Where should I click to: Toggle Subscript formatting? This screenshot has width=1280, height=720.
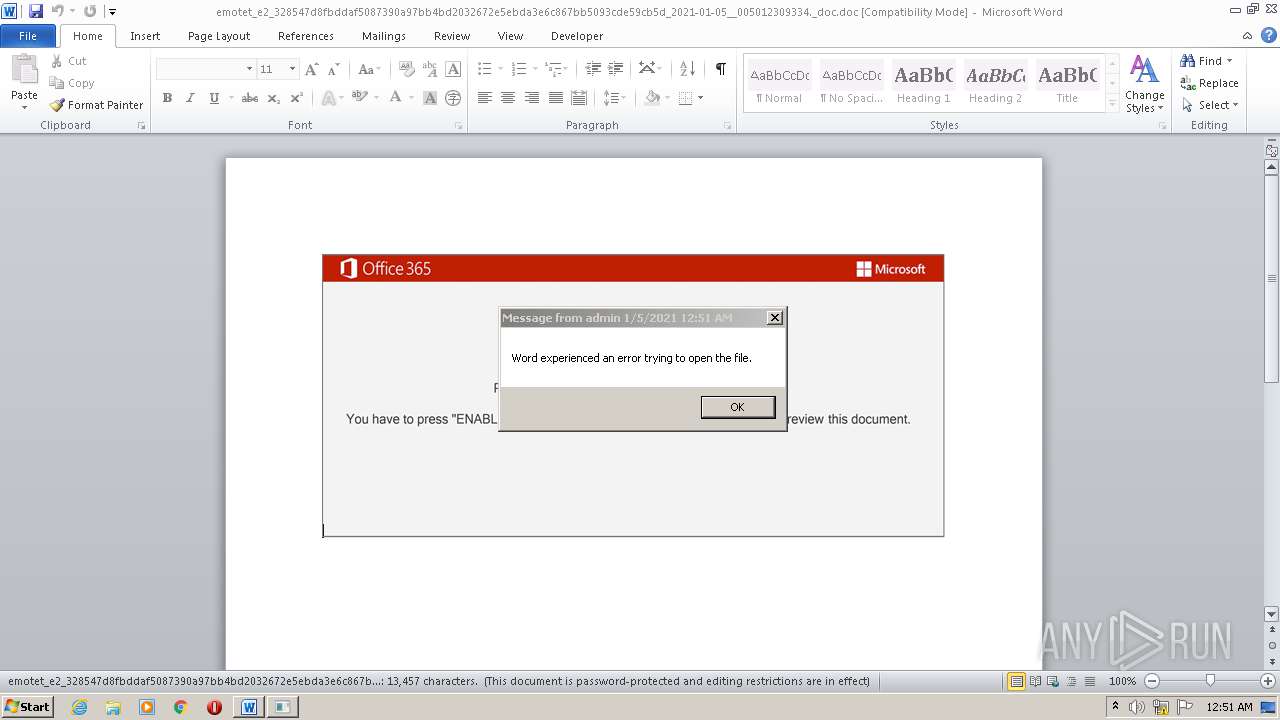tap(274, 98)
